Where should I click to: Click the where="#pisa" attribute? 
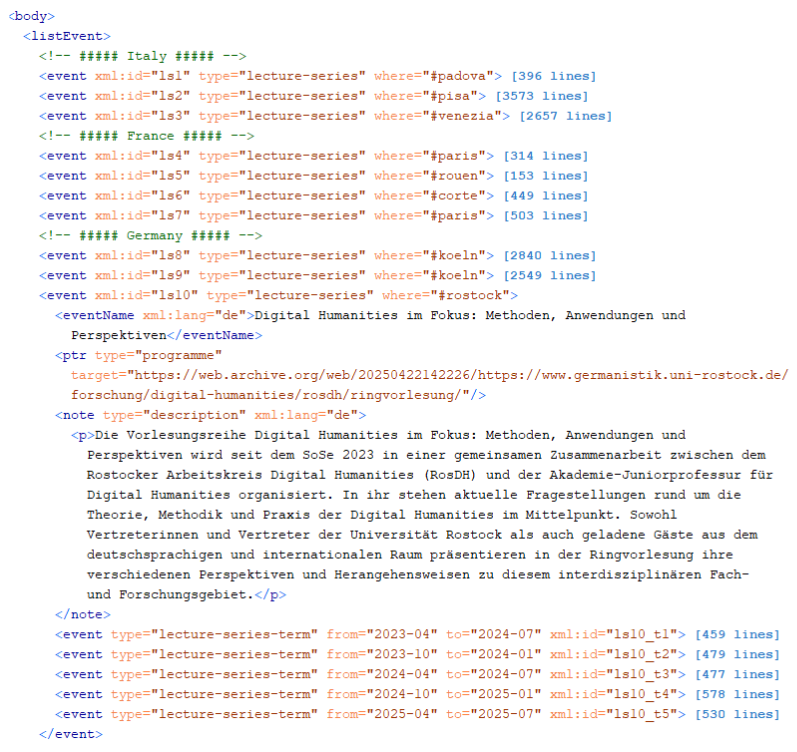coord(426,96)
